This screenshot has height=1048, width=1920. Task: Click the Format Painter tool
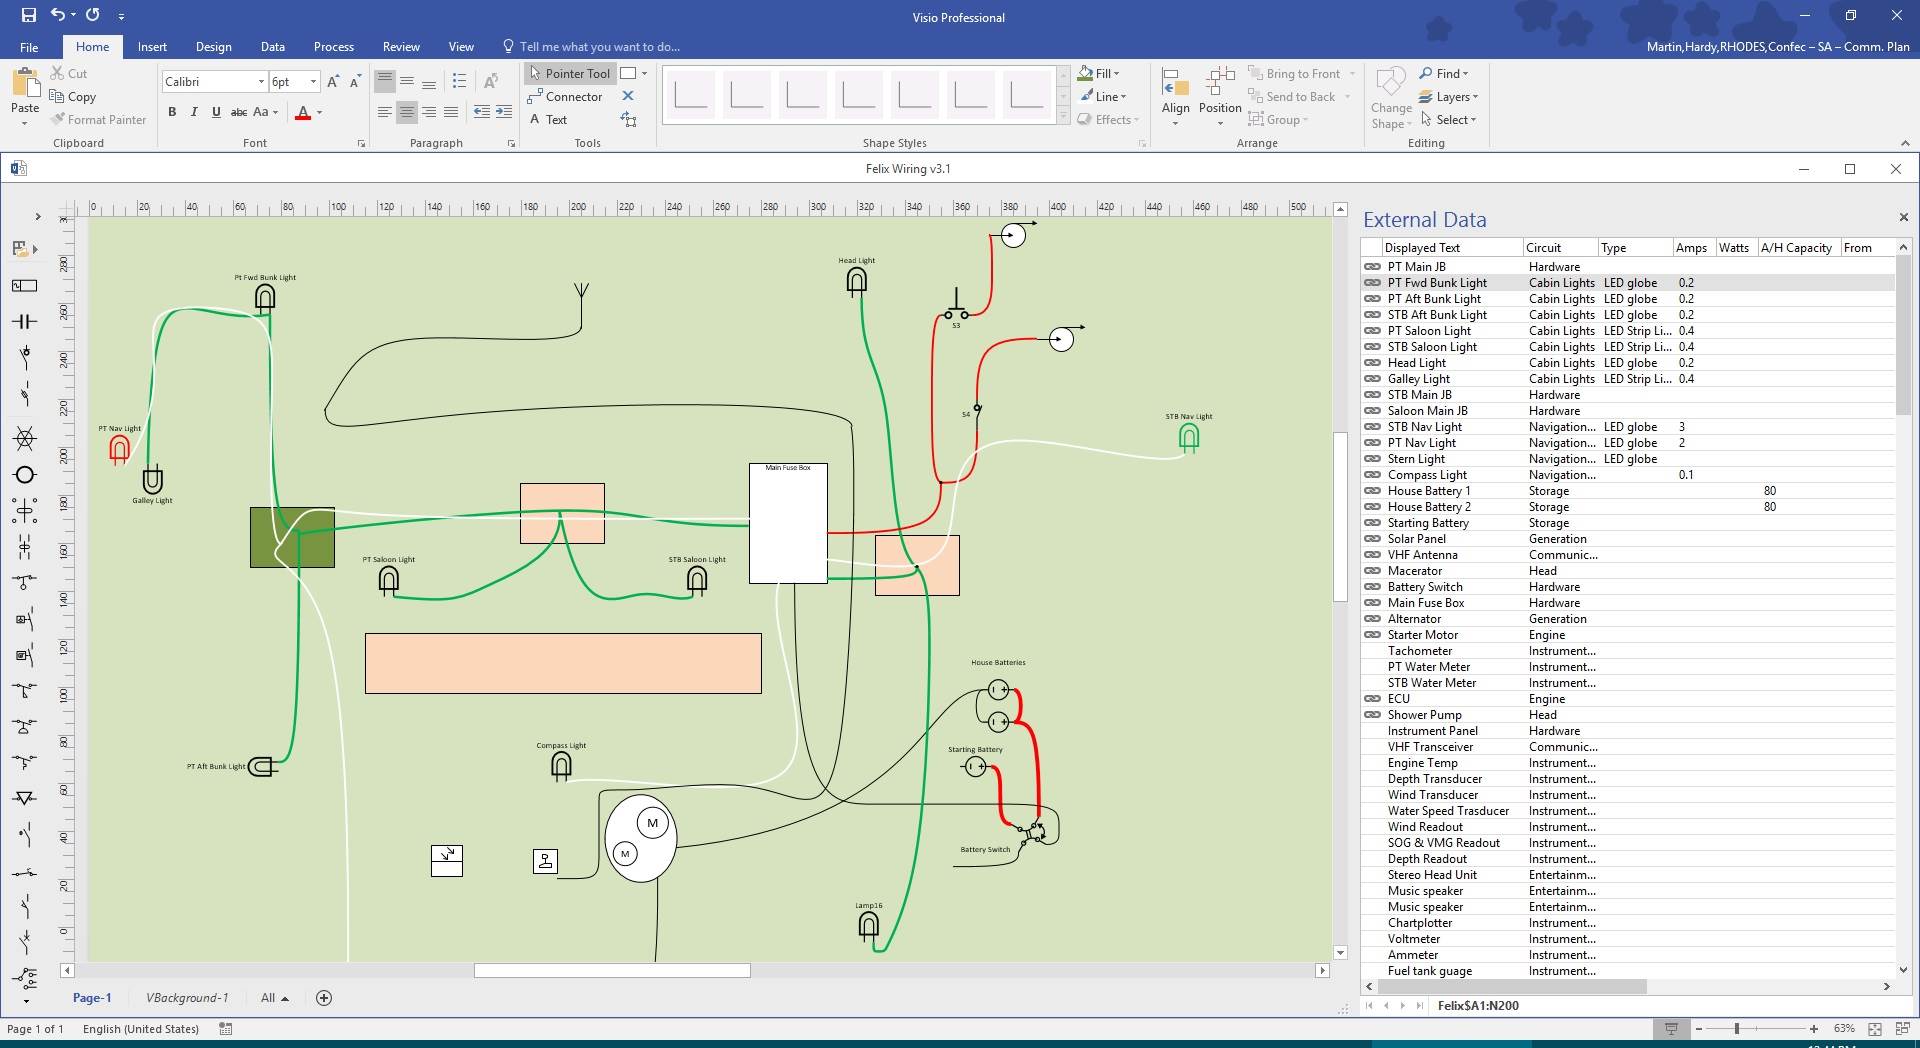(98, 120)
